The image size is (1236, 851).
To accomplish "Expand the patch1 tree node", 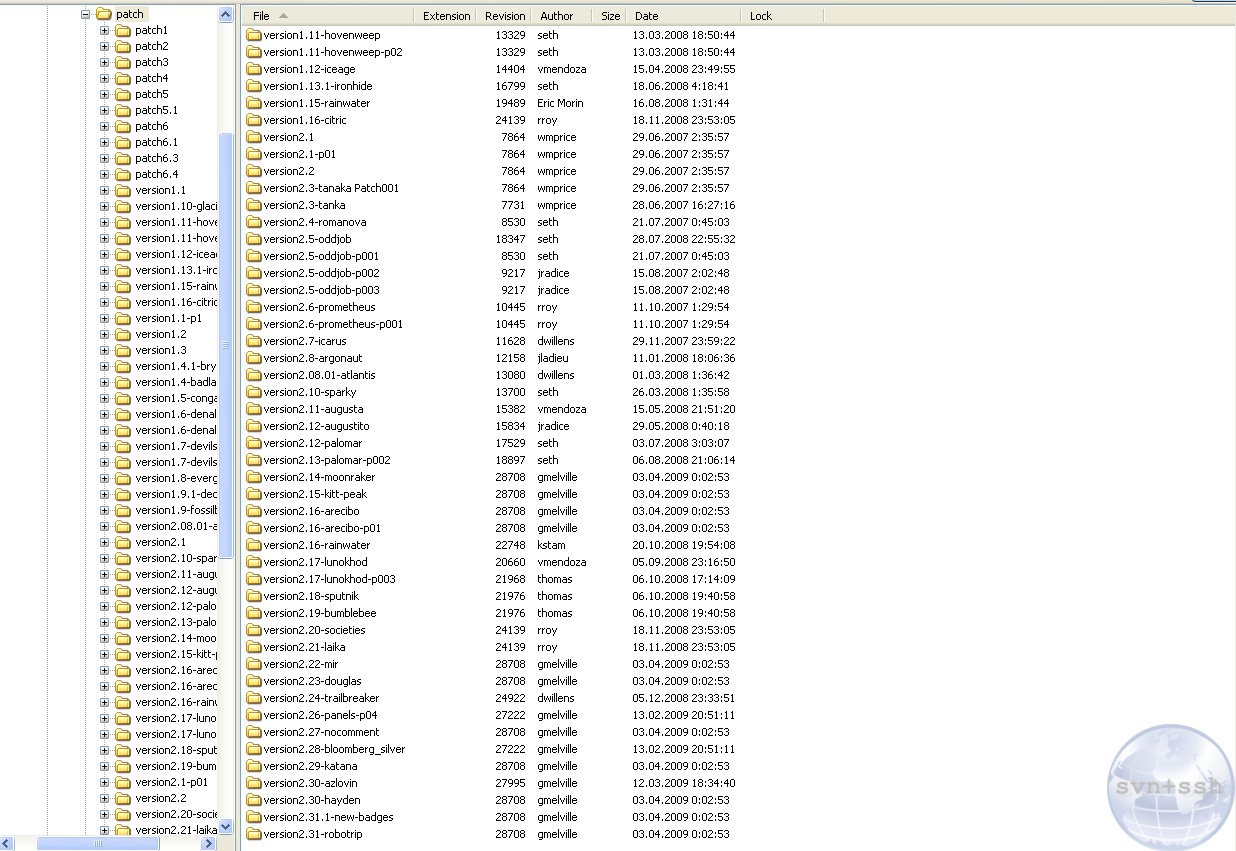I will (x=104, y=31).
